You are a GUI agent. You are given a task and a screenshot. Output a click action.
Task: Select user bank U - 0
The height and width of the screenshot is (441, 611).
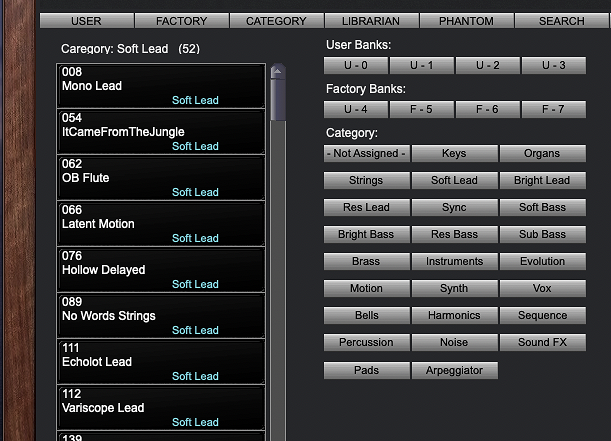(x=355, y=66)
